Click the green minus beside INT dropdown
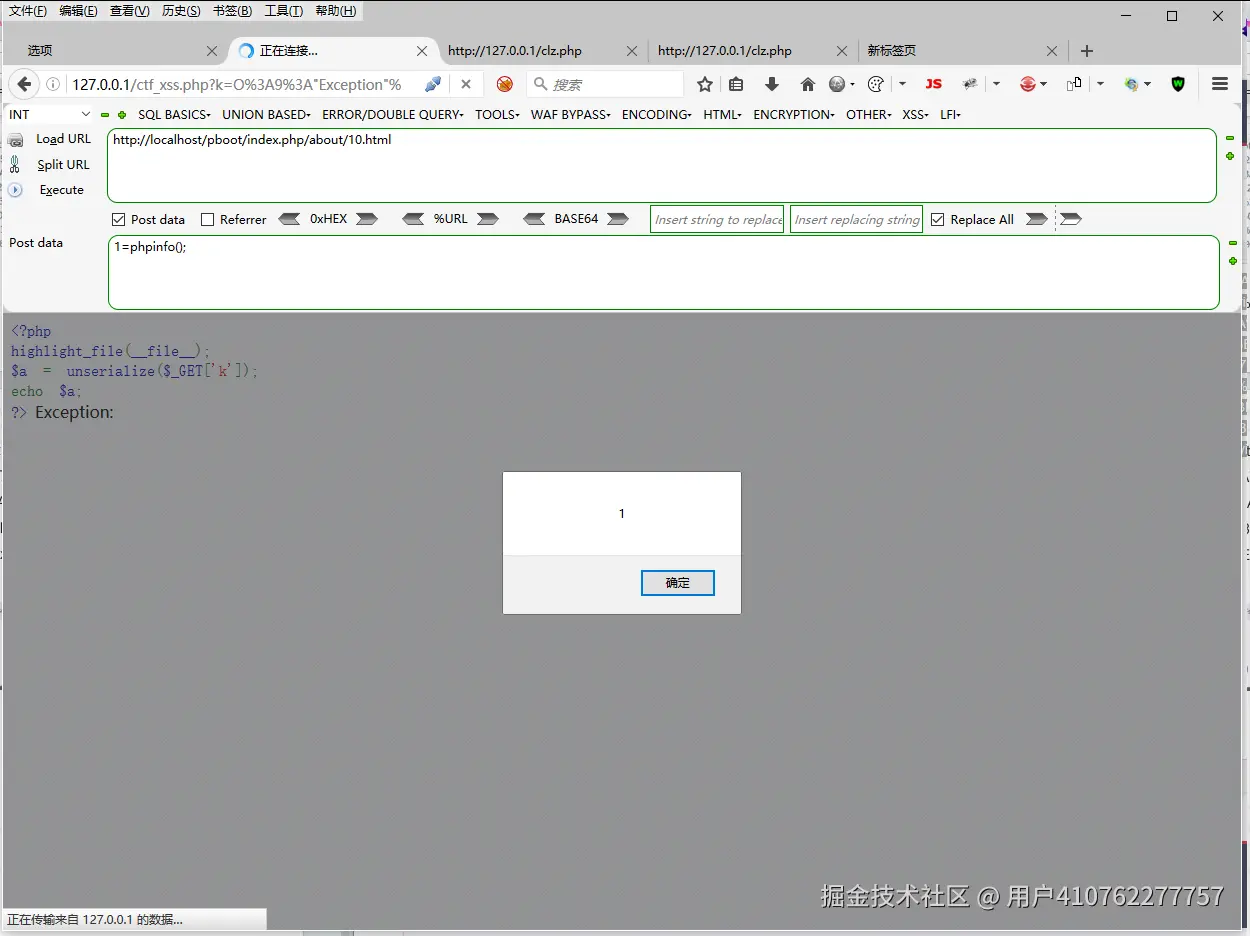Image resolution: width=1250 pixels, height=936 pixels. [x=105, y=115]
